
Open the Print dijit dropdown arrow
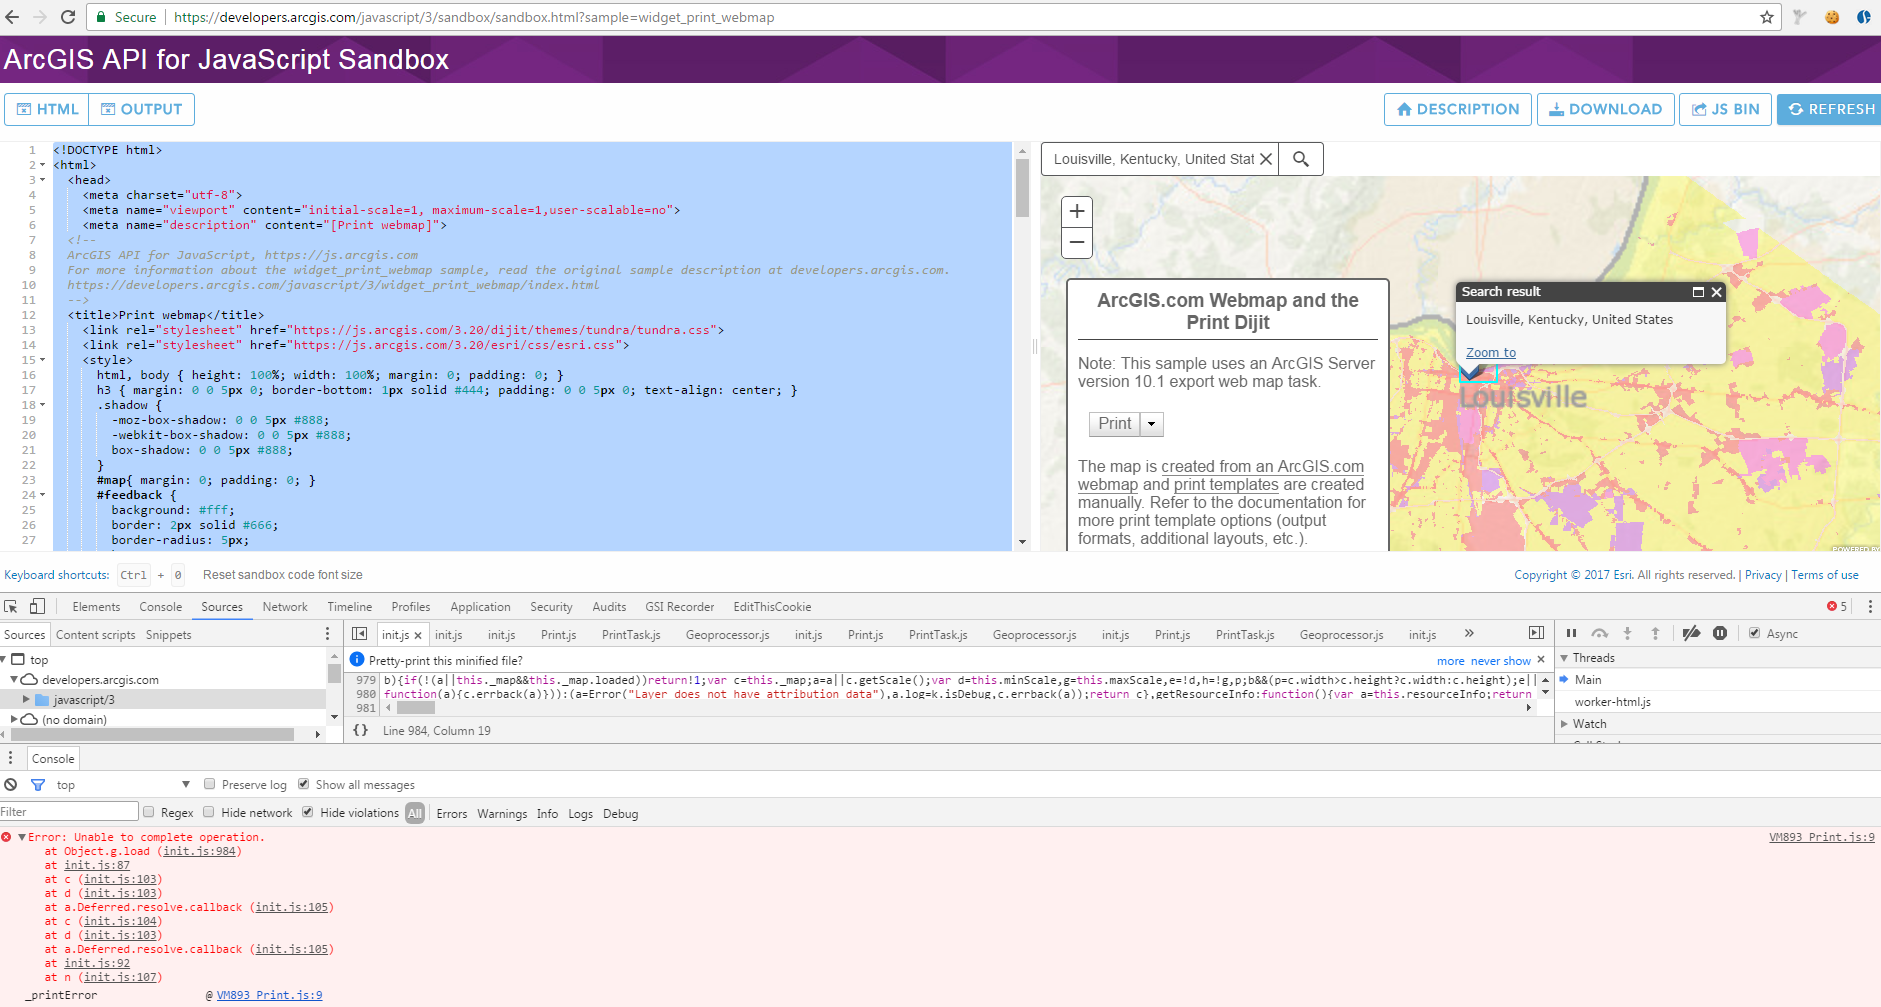click(1152, 424)
